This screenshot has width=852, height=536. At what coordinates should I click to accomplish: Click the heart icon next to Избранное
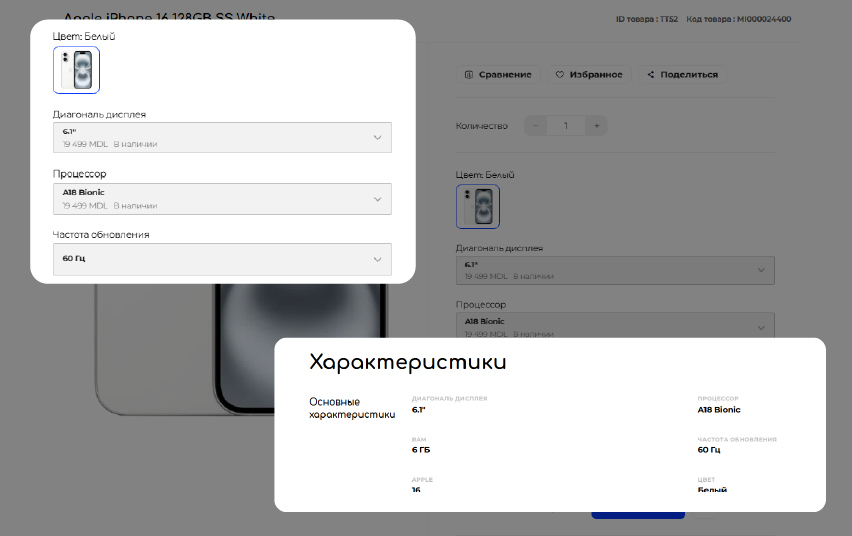[x=560, y=74]
